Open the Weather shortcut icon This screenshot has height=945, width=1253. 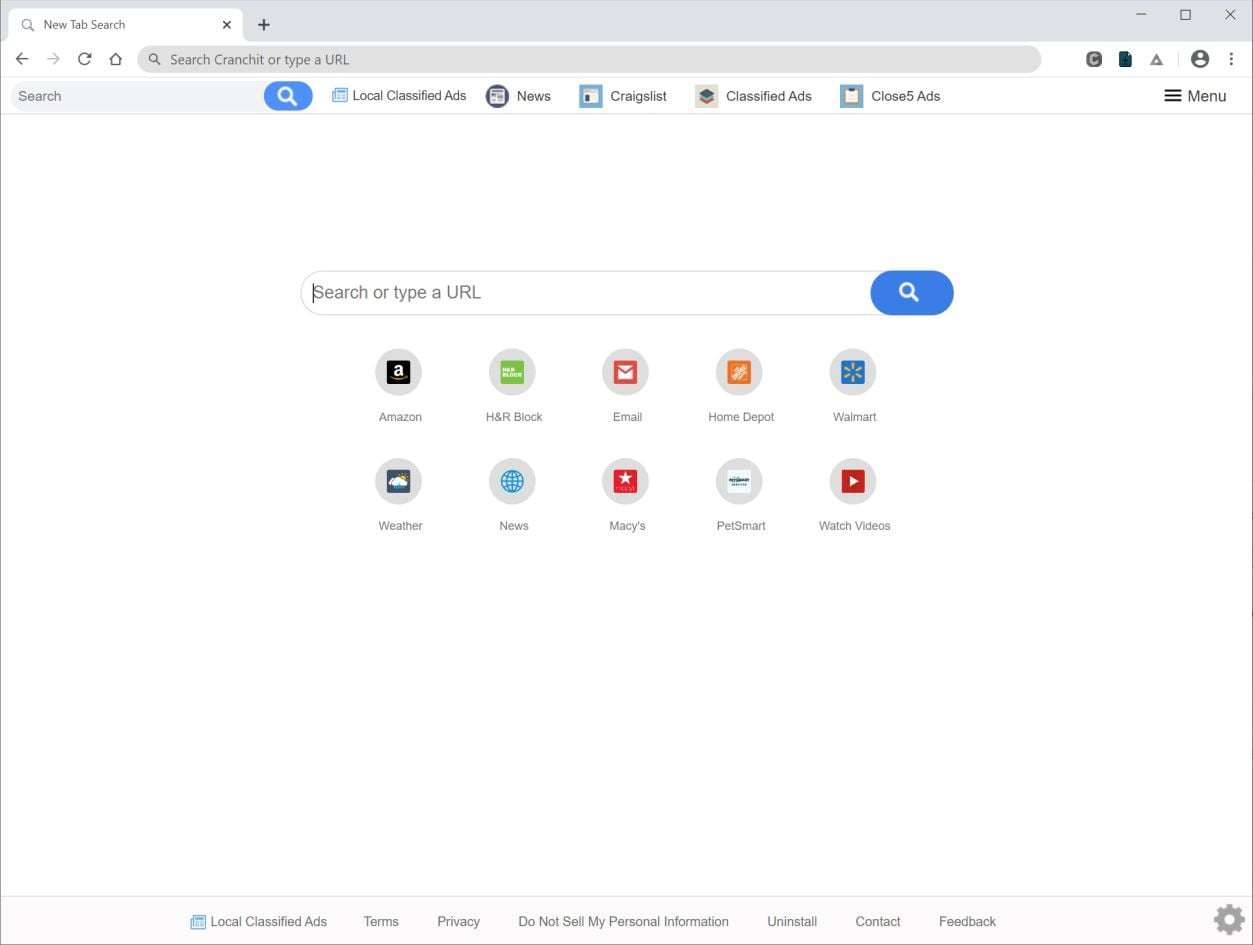(x=398, y=482)
